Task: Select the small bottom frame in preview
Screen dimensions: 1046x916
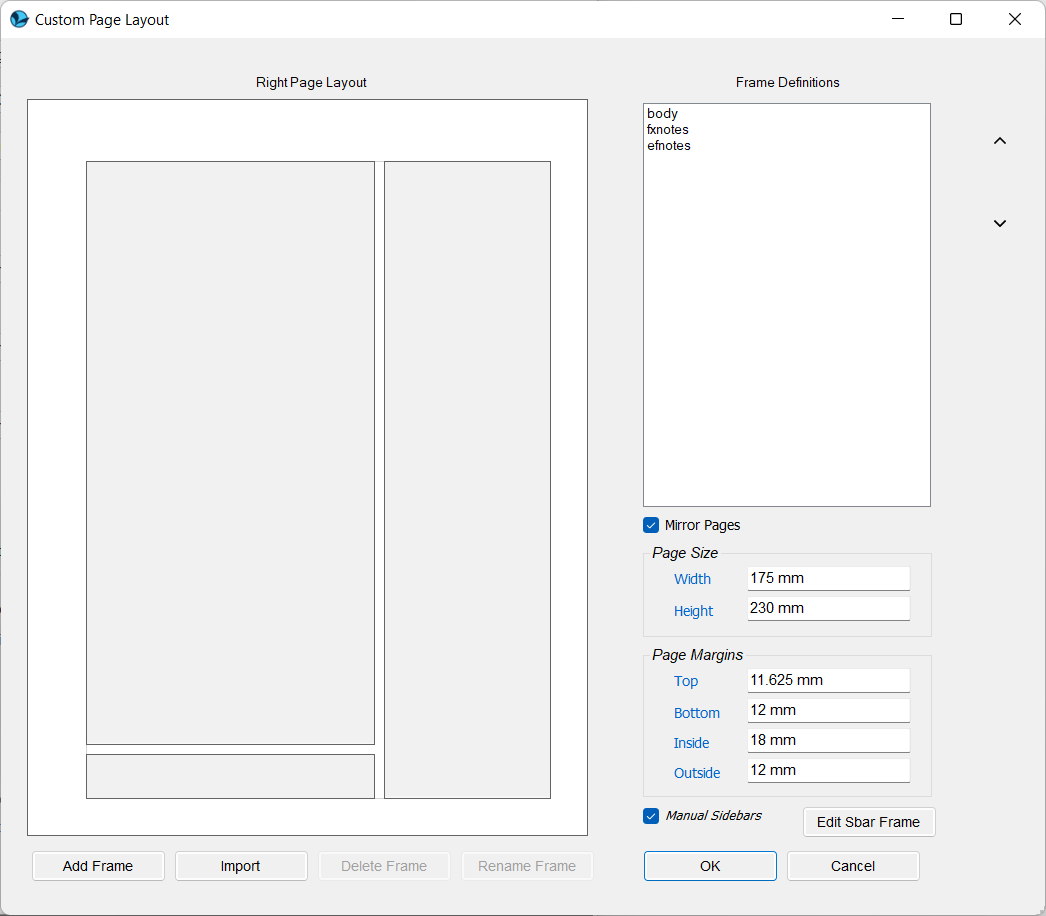Action: 230,777
